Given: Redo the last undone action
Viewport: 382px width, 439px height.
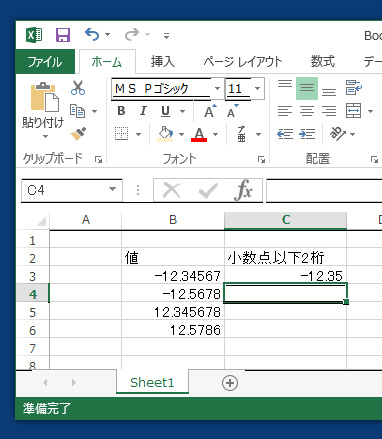Looking at the screenshot, I should [132, 34].
